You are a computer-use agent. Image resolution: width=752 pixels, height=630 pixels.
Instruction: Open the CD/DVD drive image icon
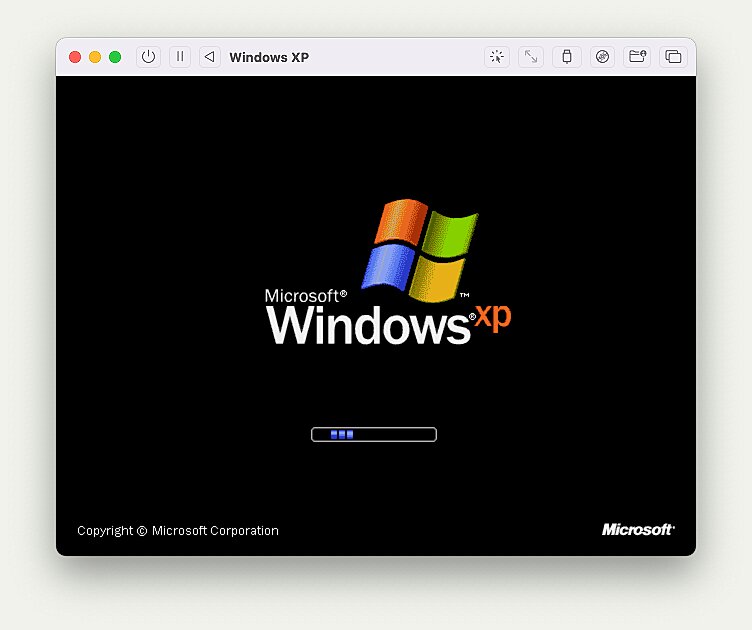(602, 57)
